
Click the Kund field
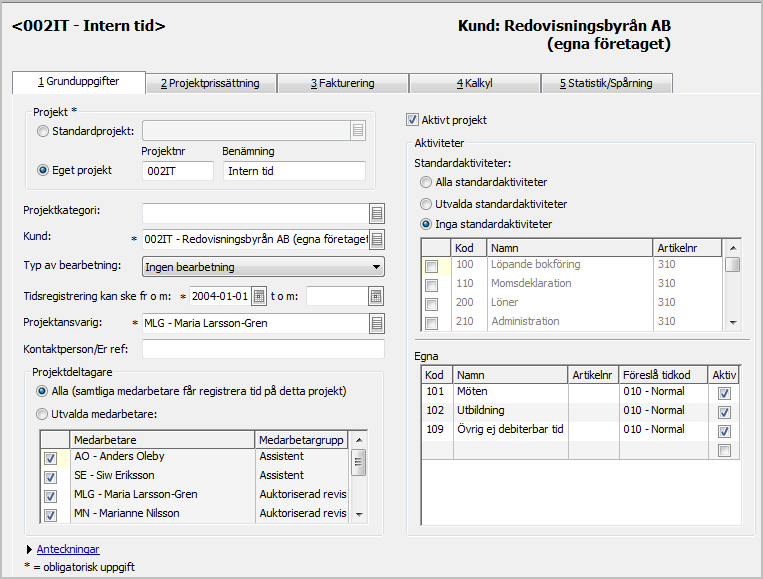point(256,239)
